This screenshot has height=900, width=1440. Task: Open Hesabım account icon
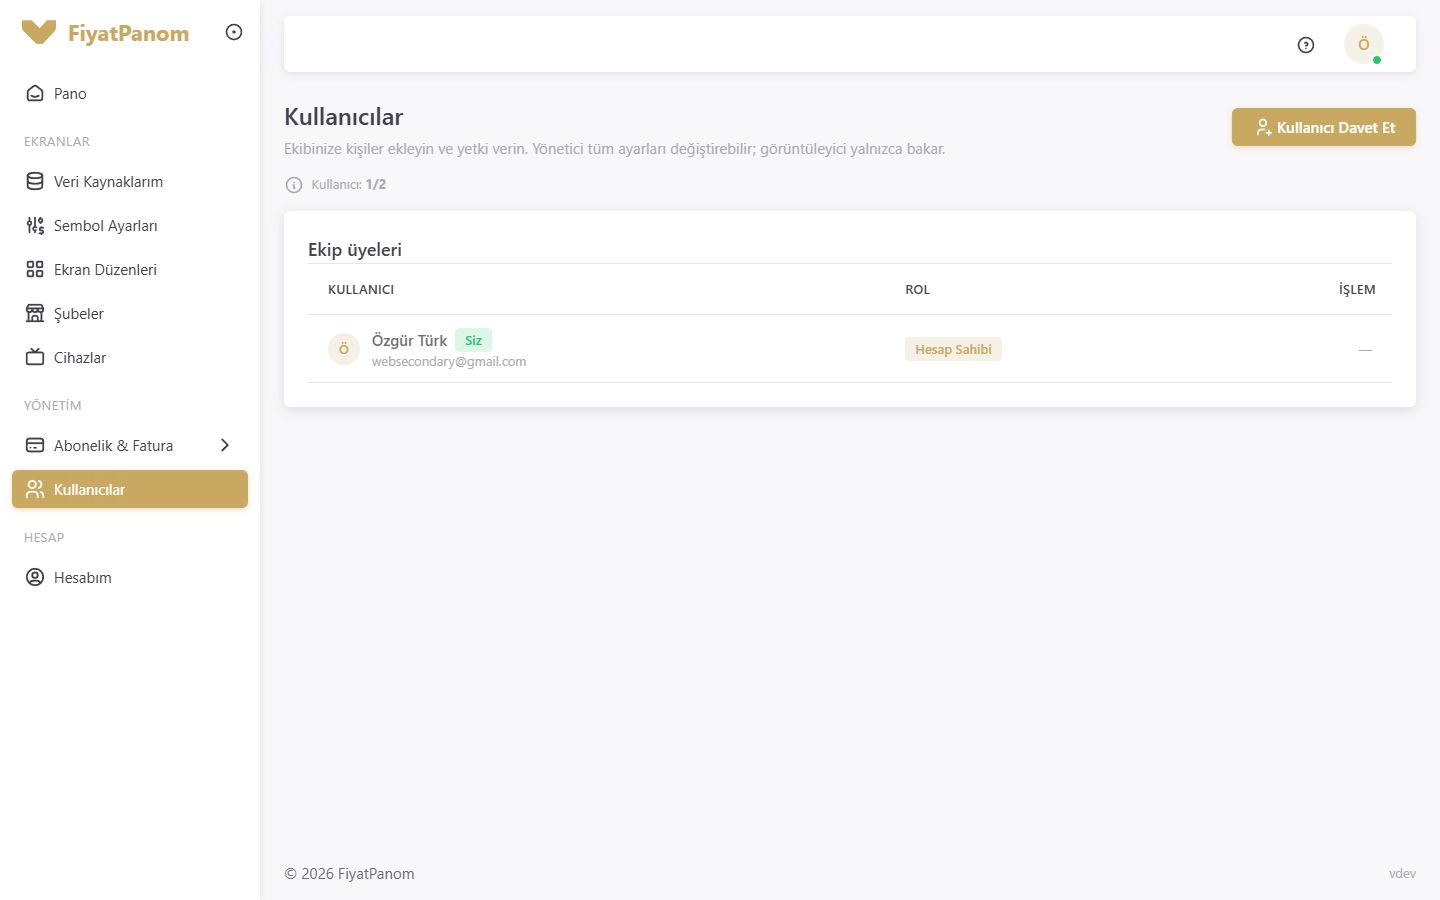(35, 577)
